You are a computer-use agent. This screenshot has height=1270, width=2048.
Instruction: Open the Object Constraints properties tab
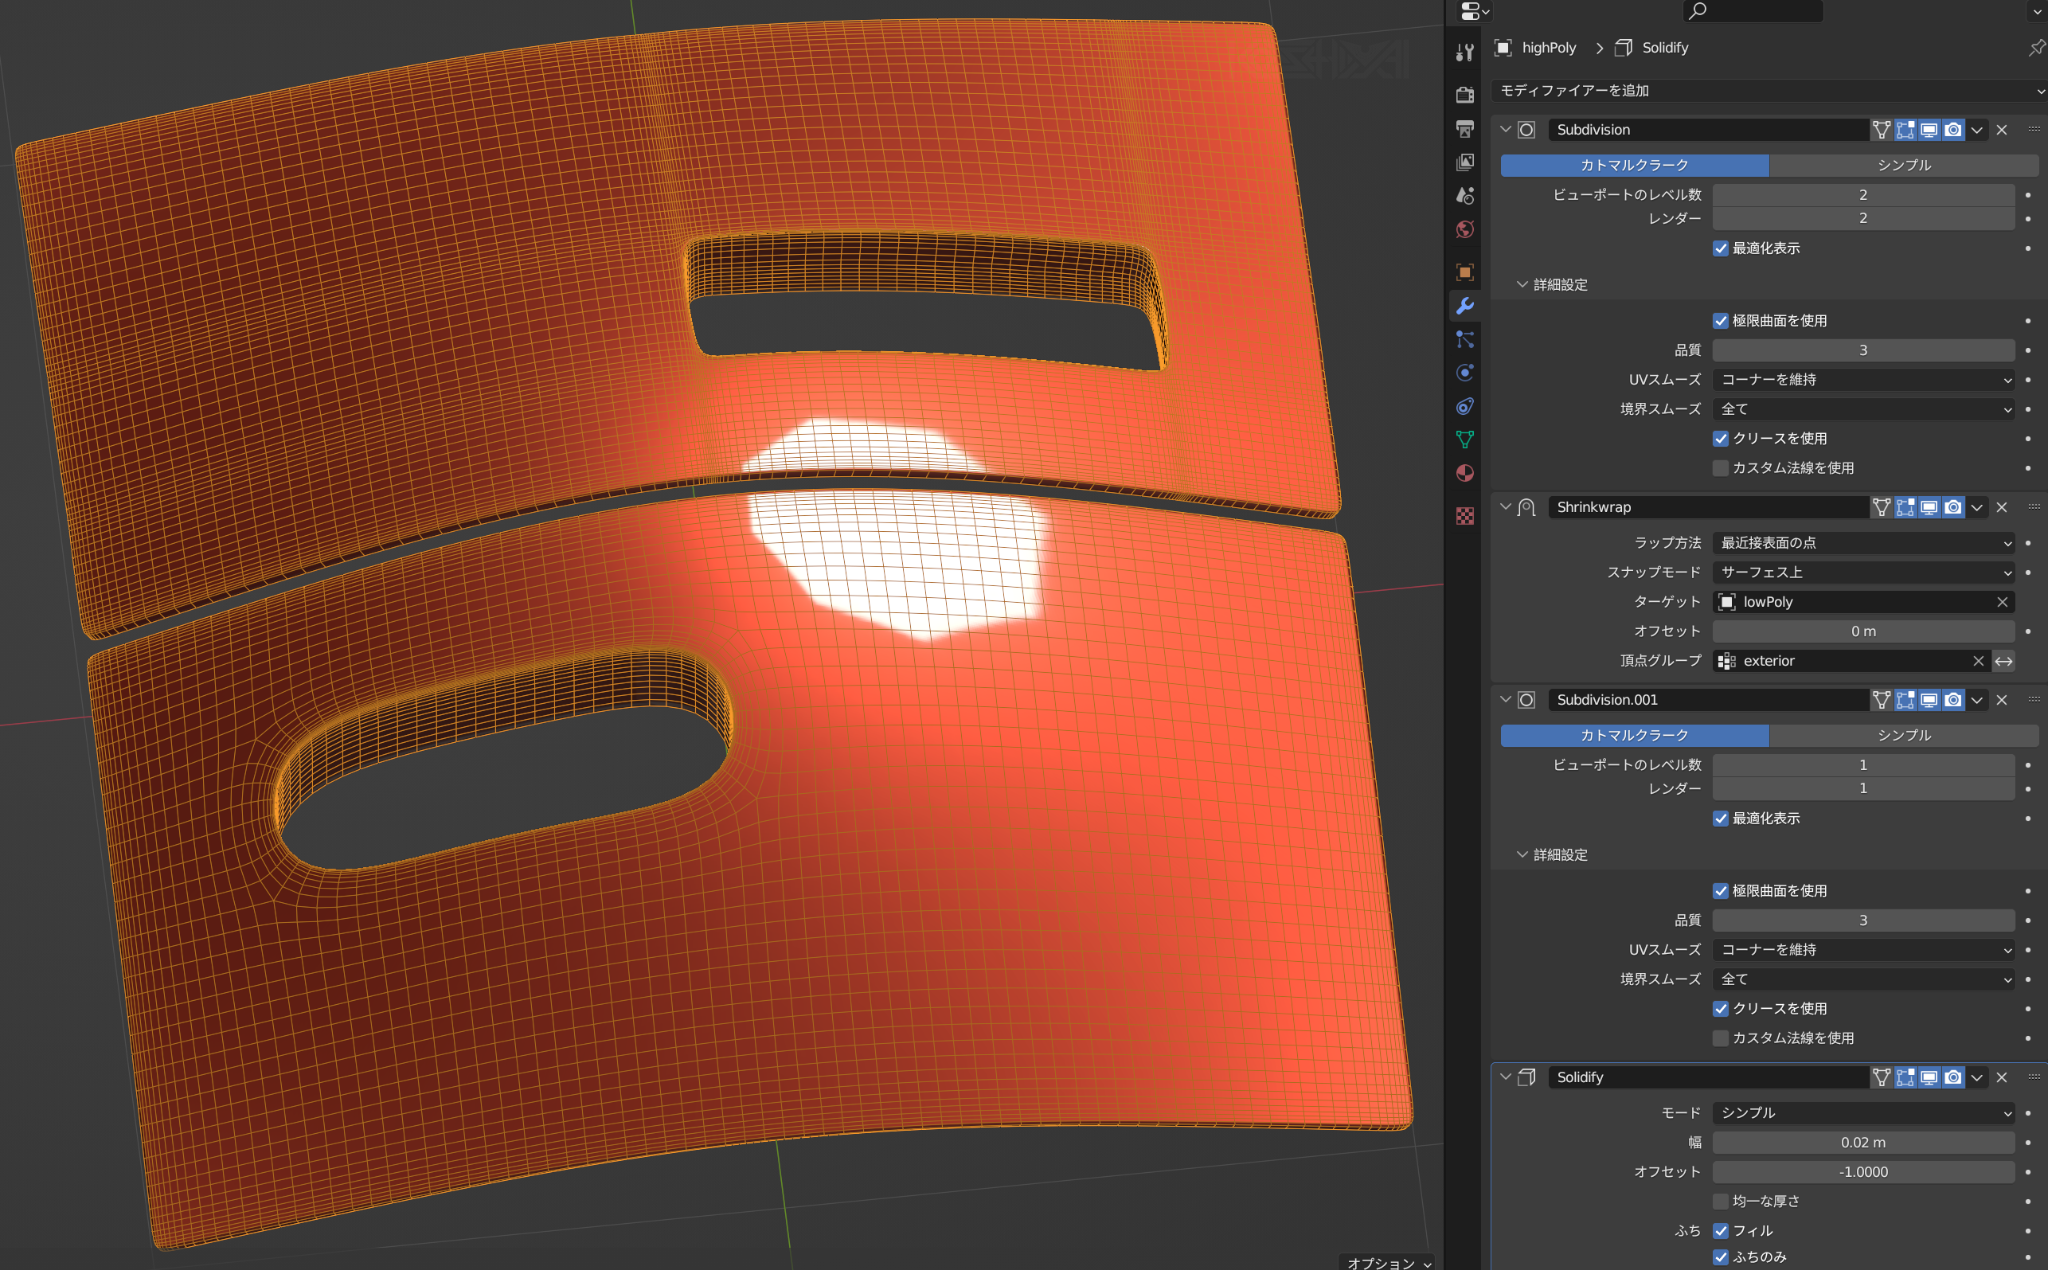[1465, 406]
